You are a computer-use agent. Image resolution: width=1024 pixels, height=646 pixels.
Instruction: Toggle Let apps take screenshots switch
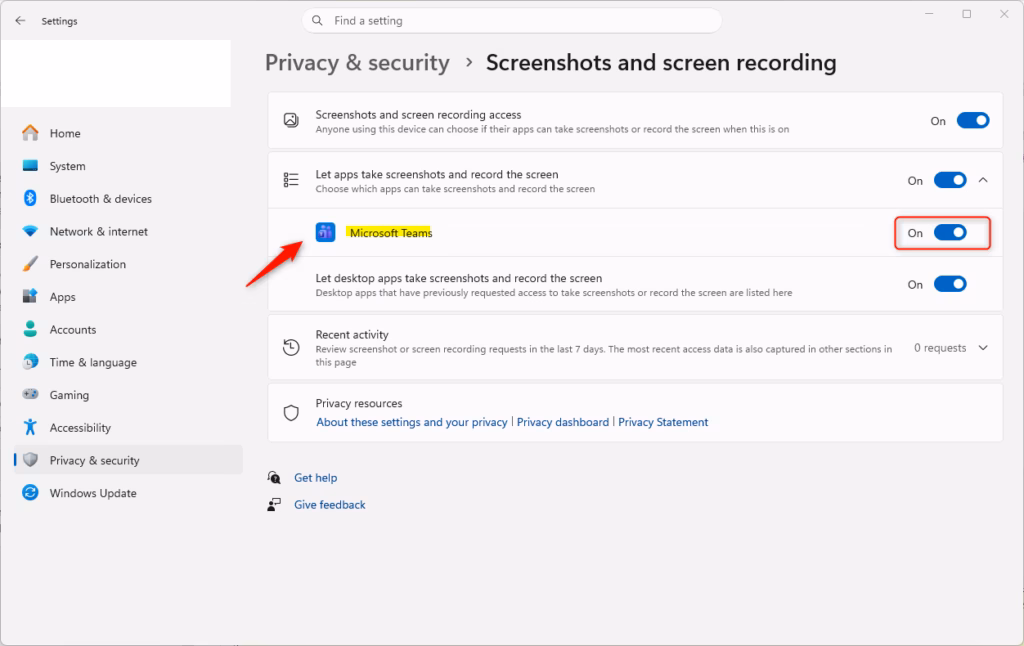pyautogui.click(x=950, y=180)
